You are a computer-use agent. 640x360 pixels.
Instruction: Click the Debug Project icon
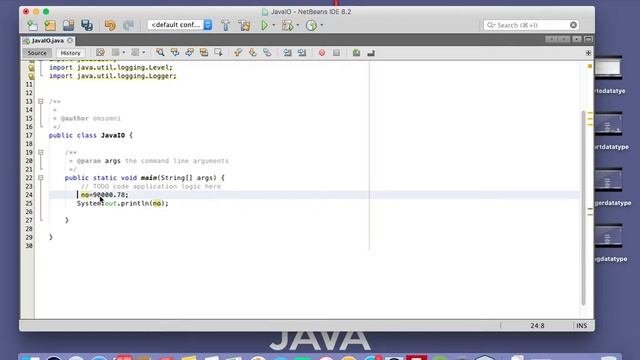(x=288, y=25)
